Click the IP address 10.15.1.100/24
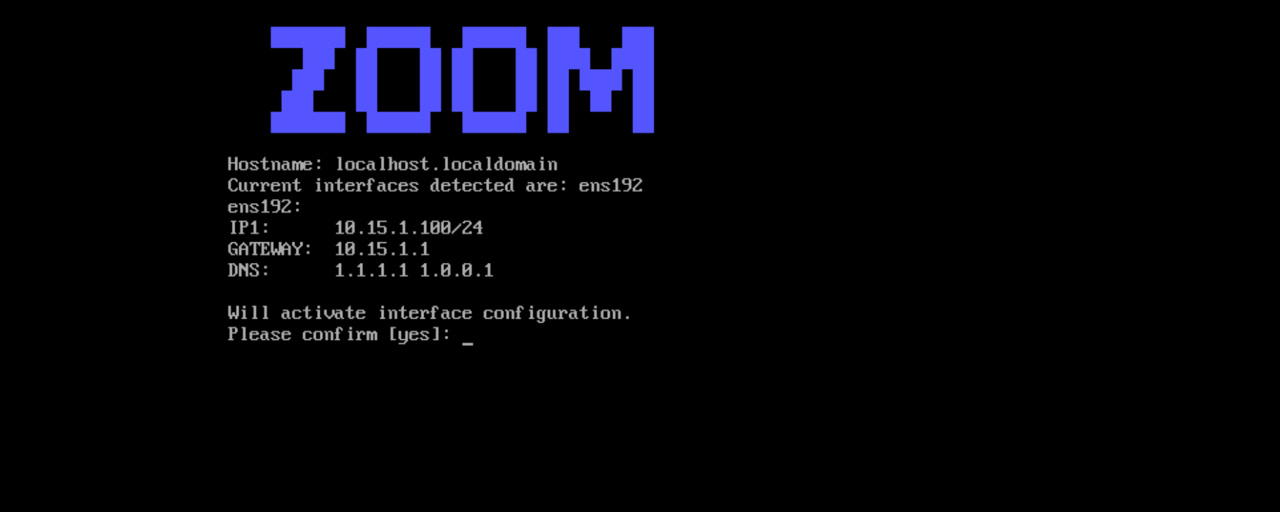1280x512 pixels. [408, 228]
